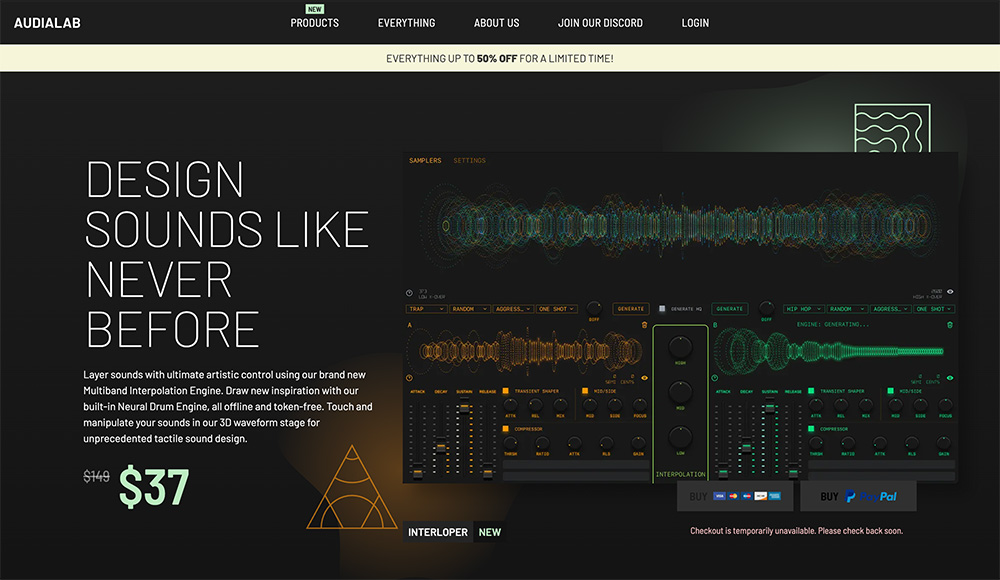Click sampler A's SUSTAIN fader handle
This screenshot has height=580, width=1000.
pos(464,408)
